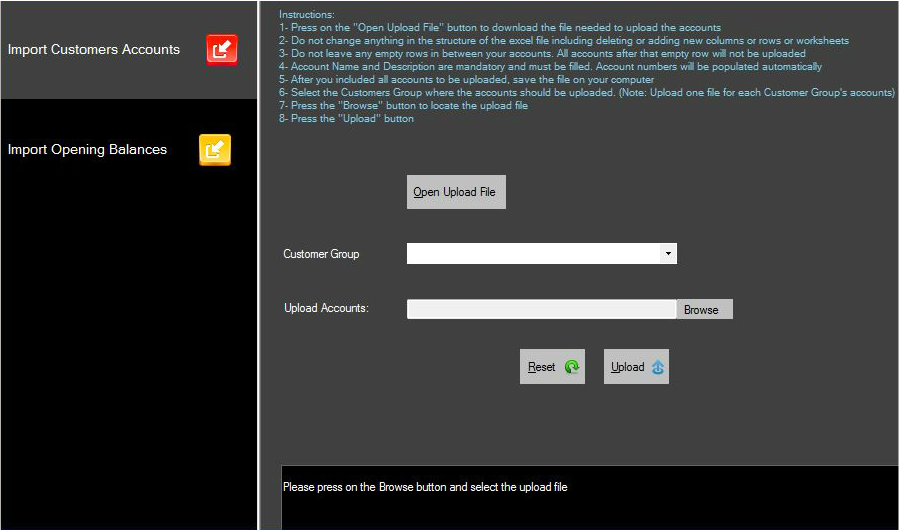Click instruction line 8 'Press the Upload button'

347,119
